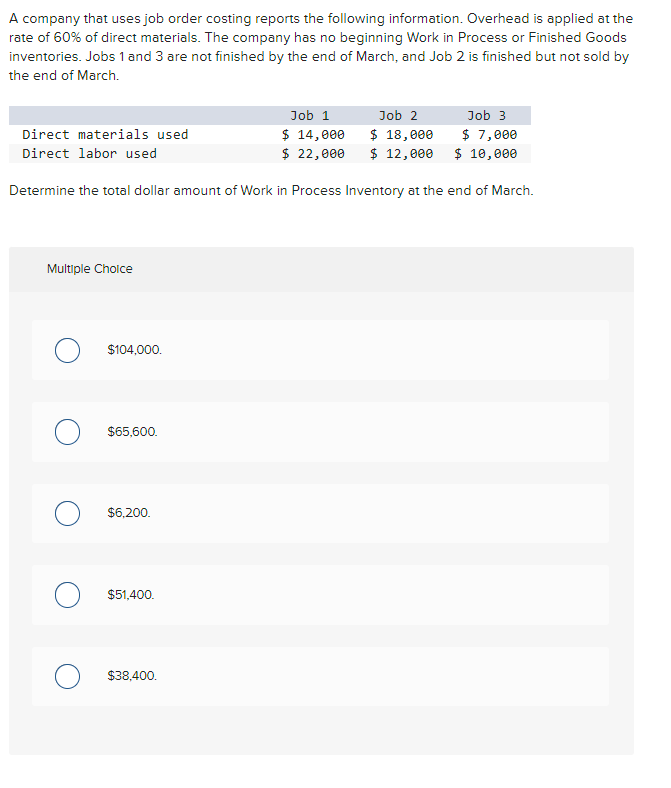Click the Job 3 column header
671x788 pixels.
coord(487,116)
